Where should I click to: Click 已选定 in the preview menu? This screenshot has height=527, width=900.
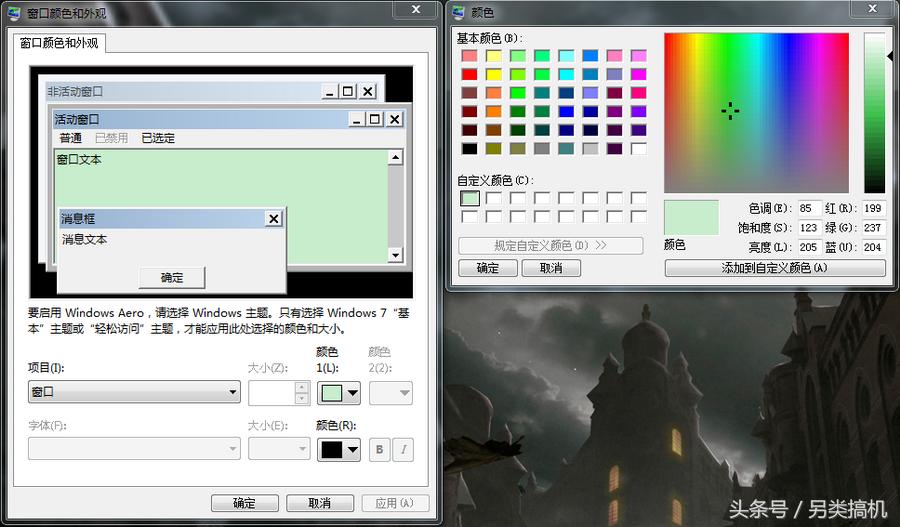tap(158, 138)
